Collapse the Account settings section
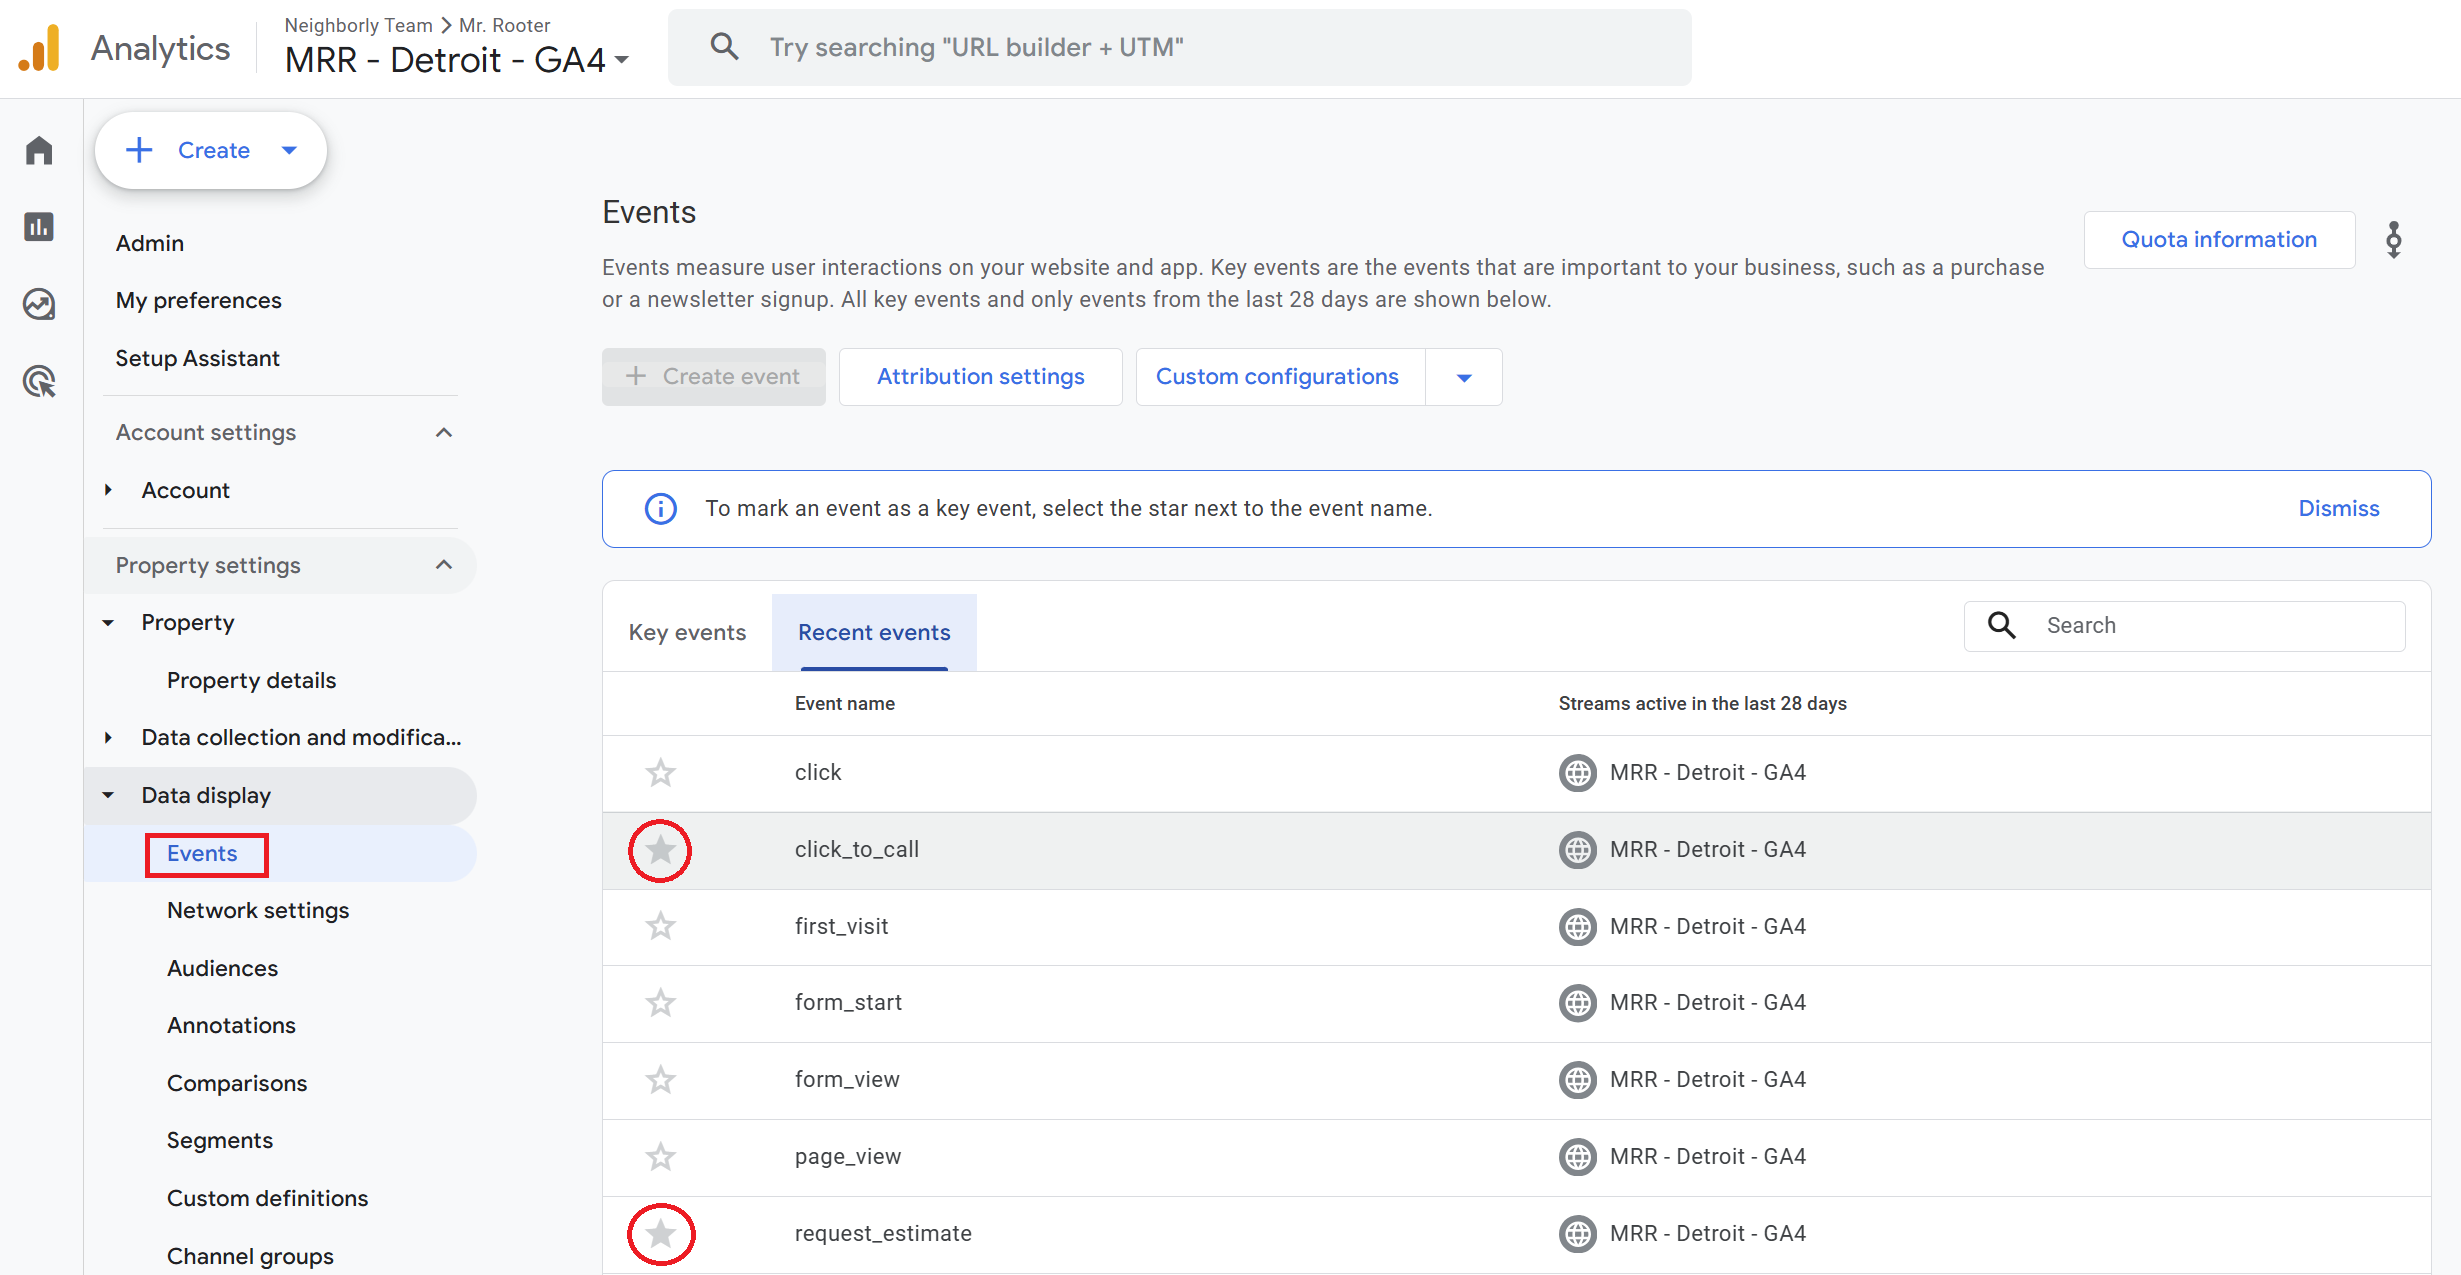The width and height of the screenshot is (2461, 1275). coord(444,433)
